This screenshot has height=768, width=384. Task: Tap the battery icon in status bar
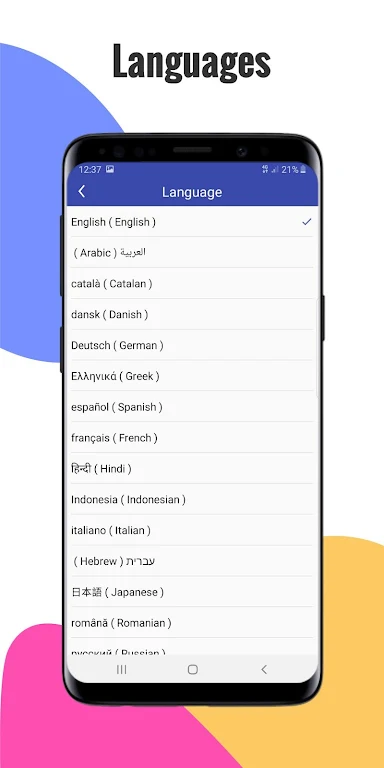[x=303, y=169]
